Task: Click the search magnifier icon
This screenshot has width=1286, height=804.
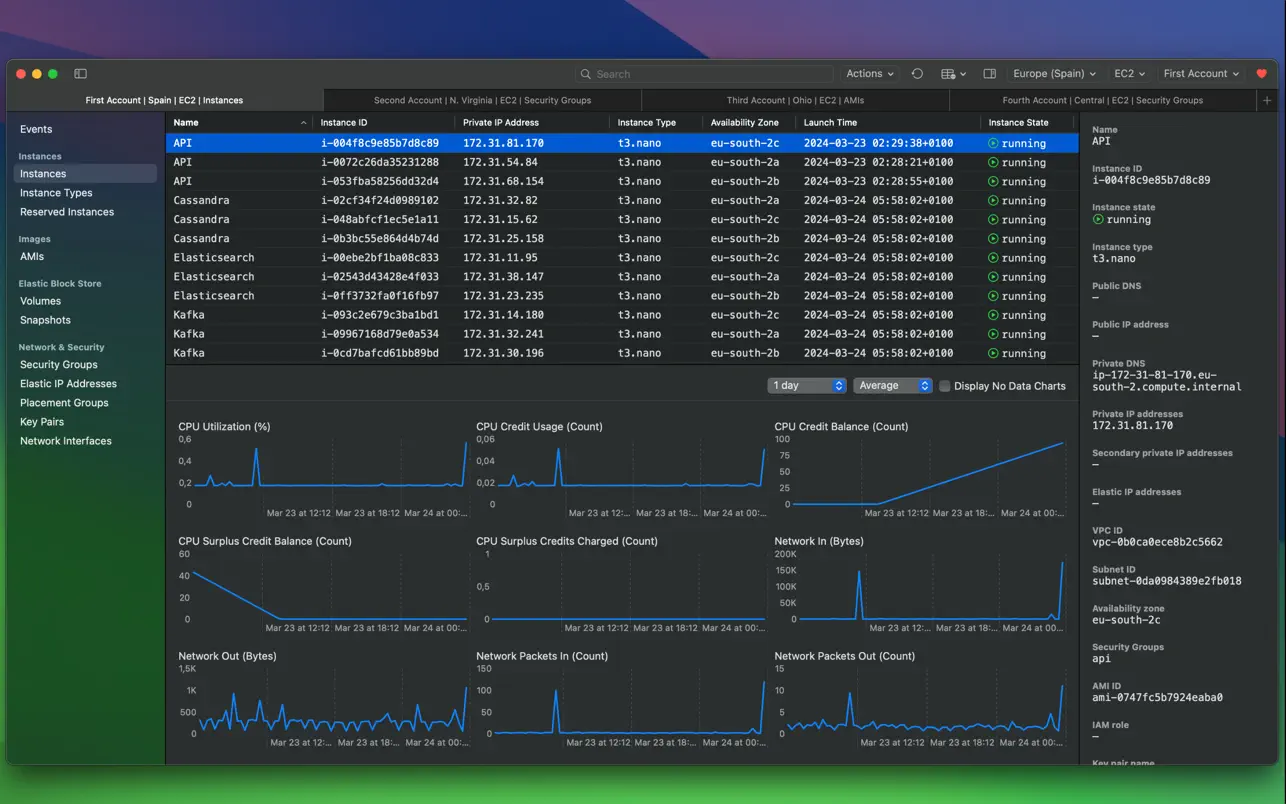Action: 586,74
